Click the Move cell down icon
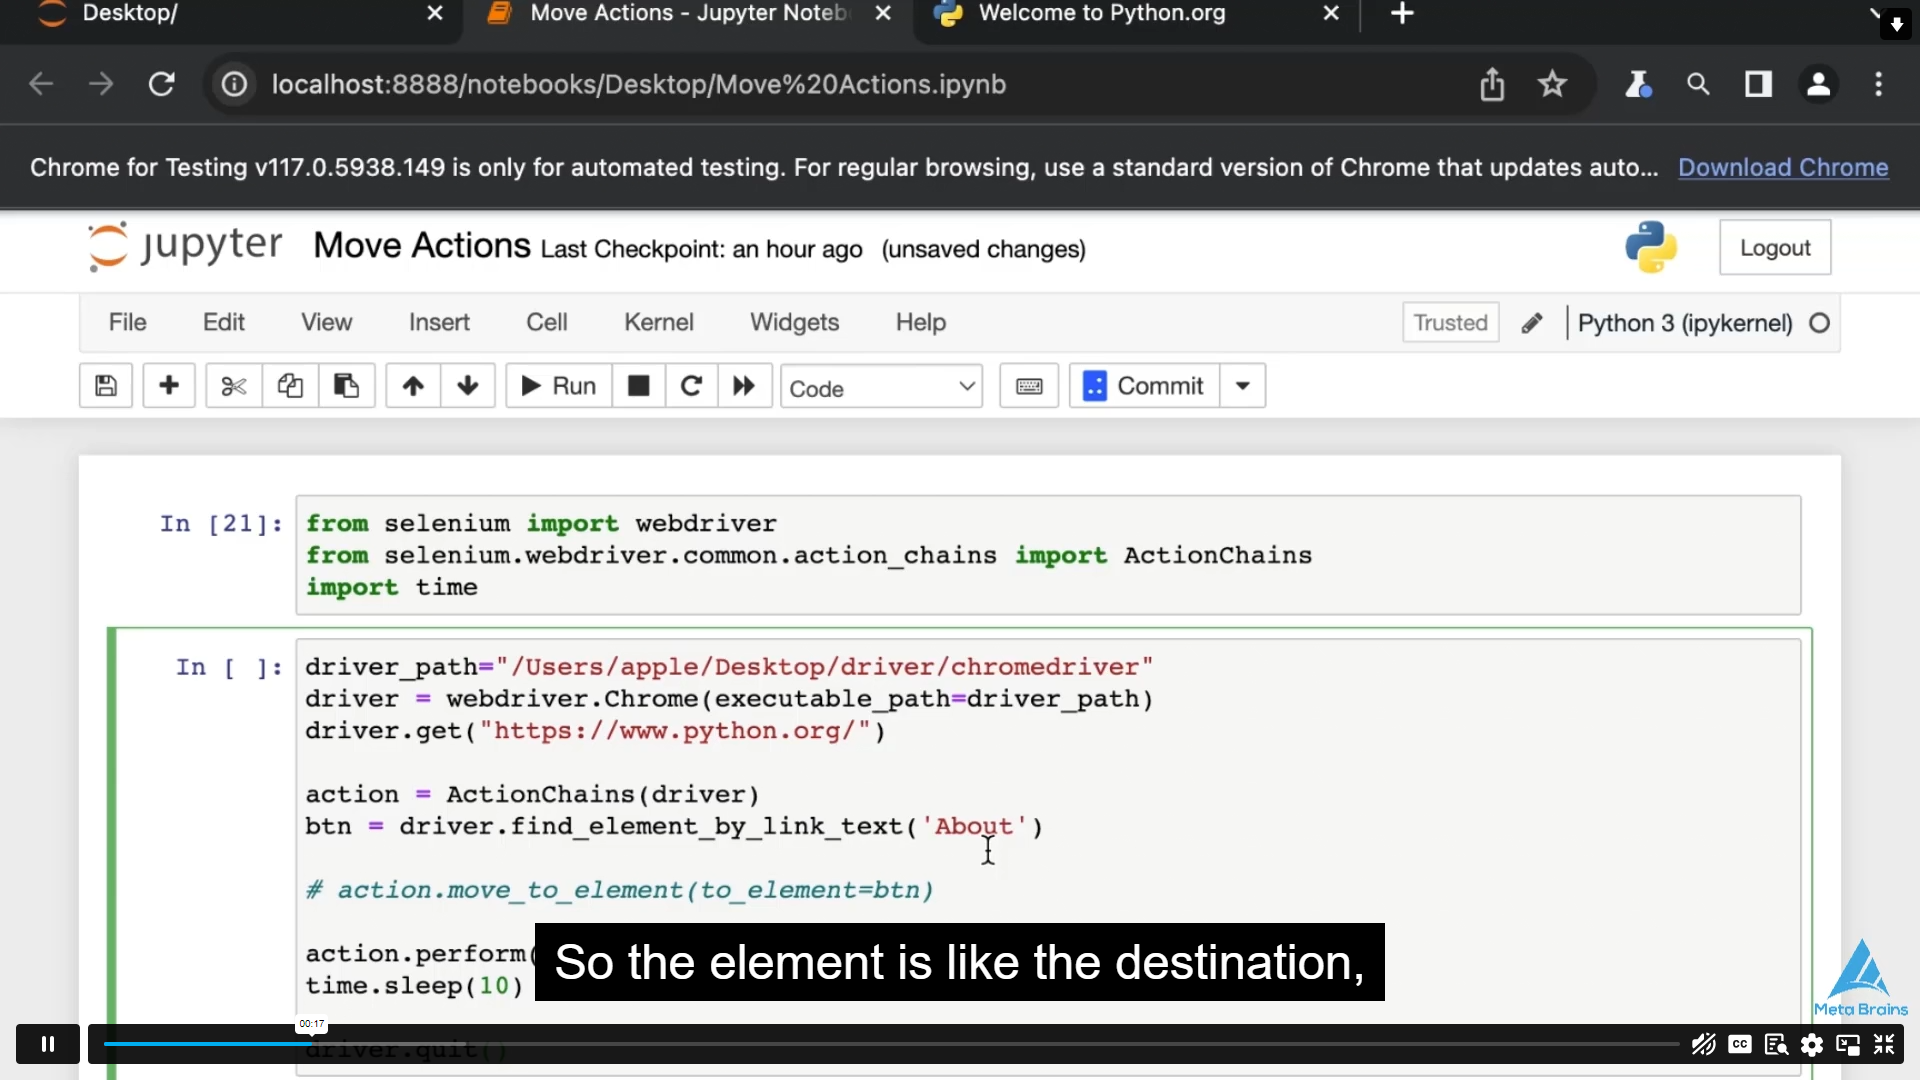Screen dimensions: 1920x1080 click(x=468, y=386)
